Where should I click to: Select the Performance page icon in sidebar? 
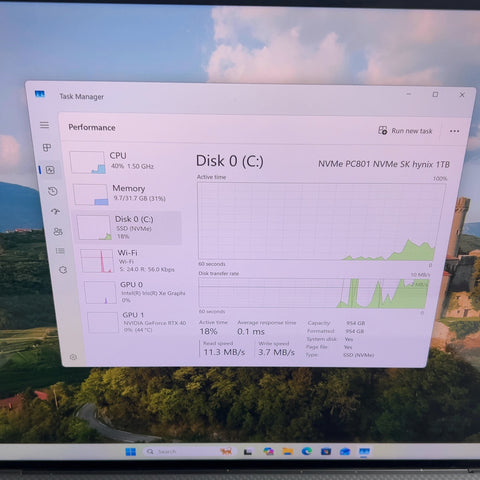click(x=50, y=170)
